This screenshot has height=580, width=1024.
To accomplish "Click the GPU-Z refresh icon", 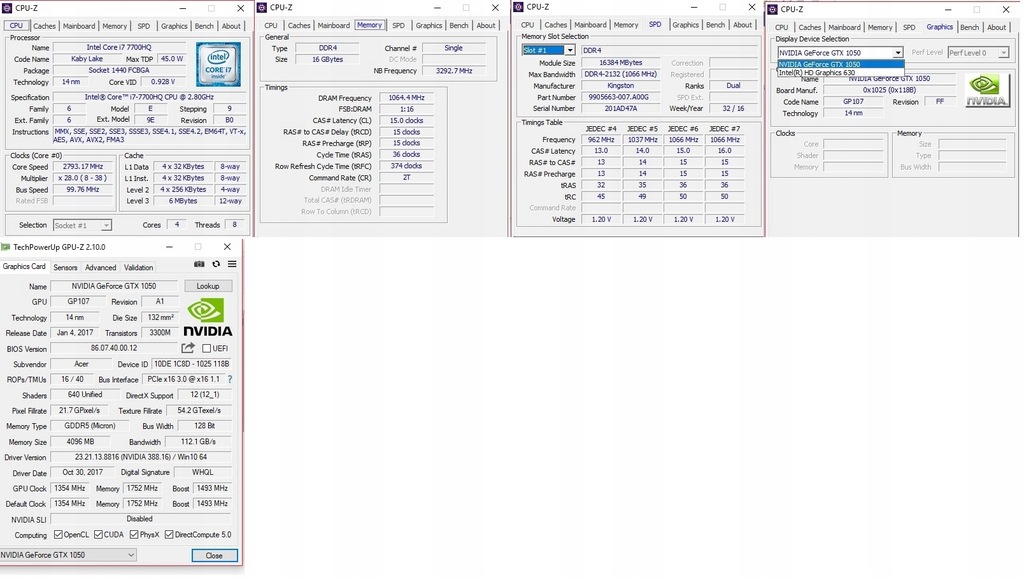I will (216, 264).
